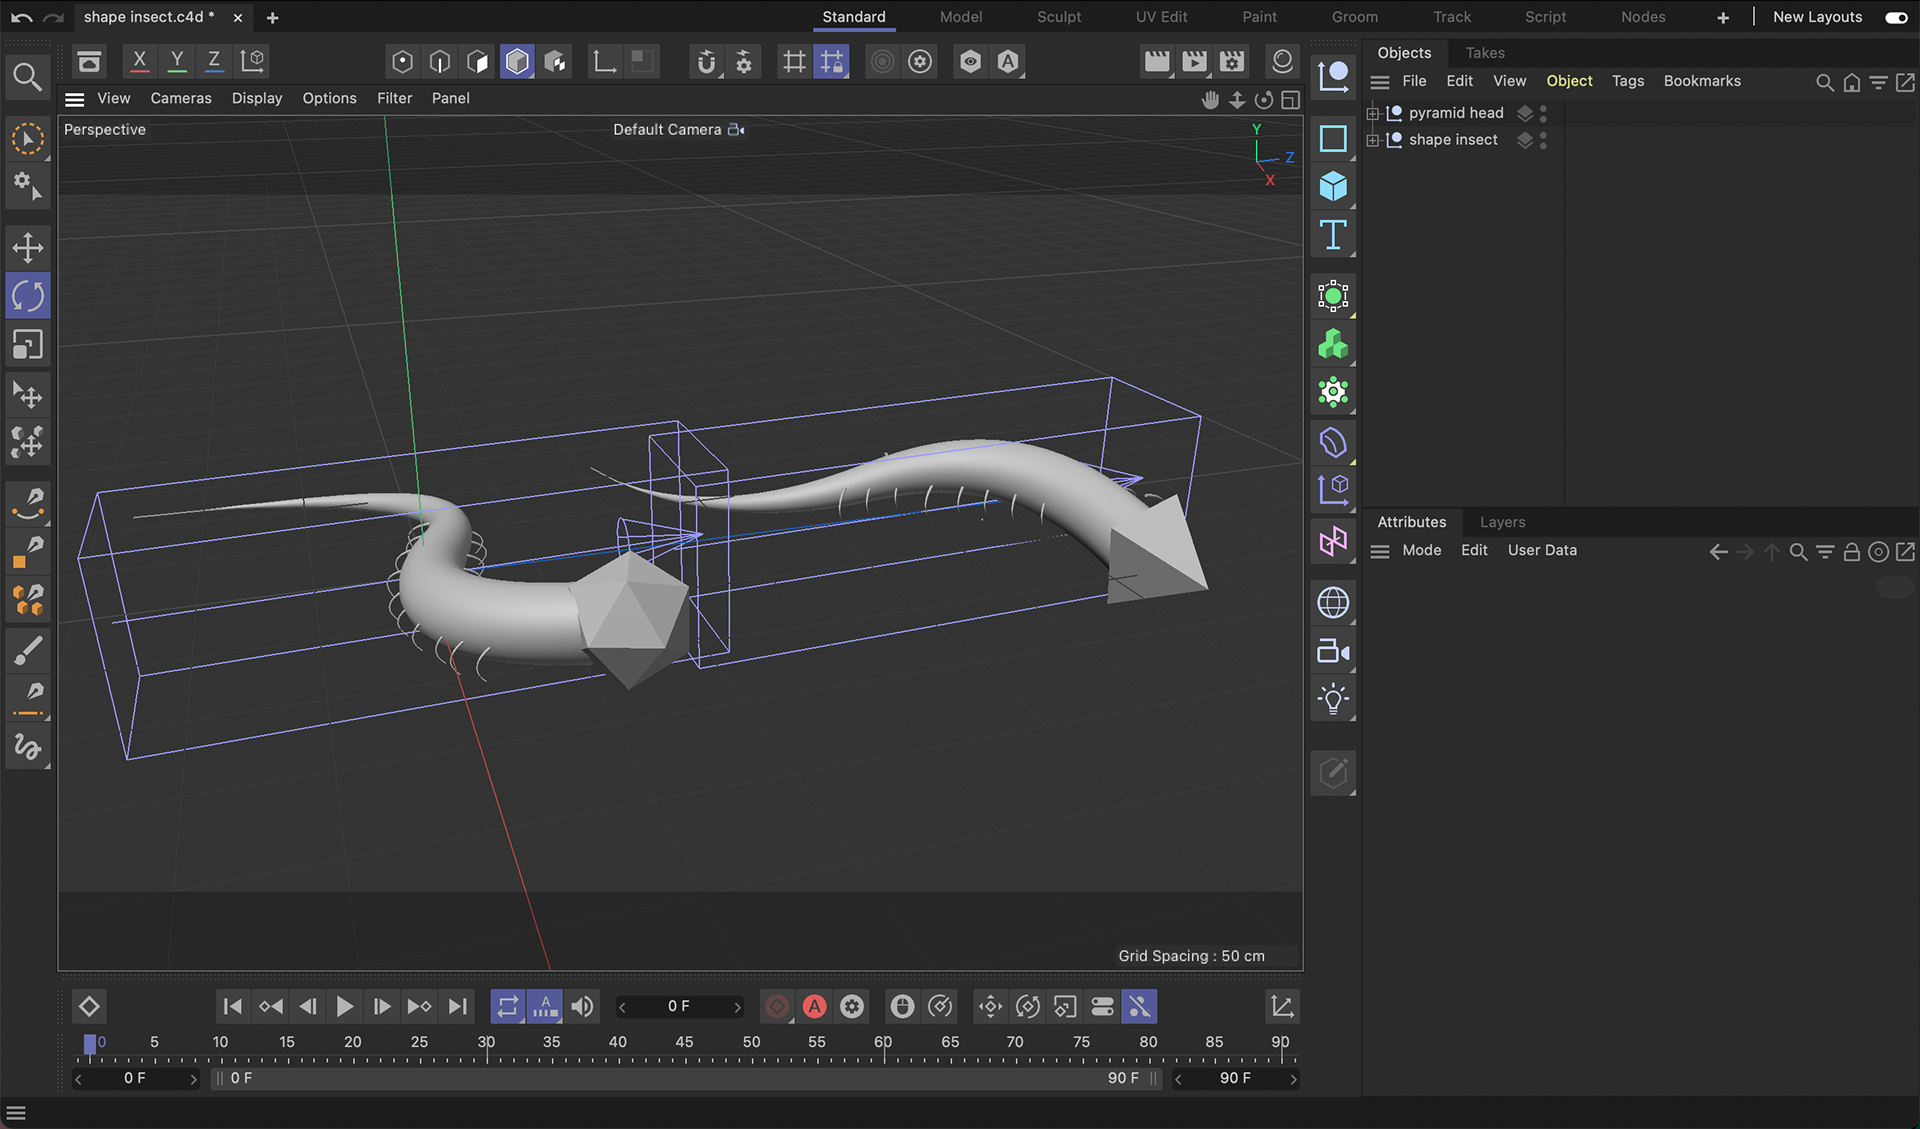Open the viewport hamburger menu
The image size is (1920, 1129).
74,99
